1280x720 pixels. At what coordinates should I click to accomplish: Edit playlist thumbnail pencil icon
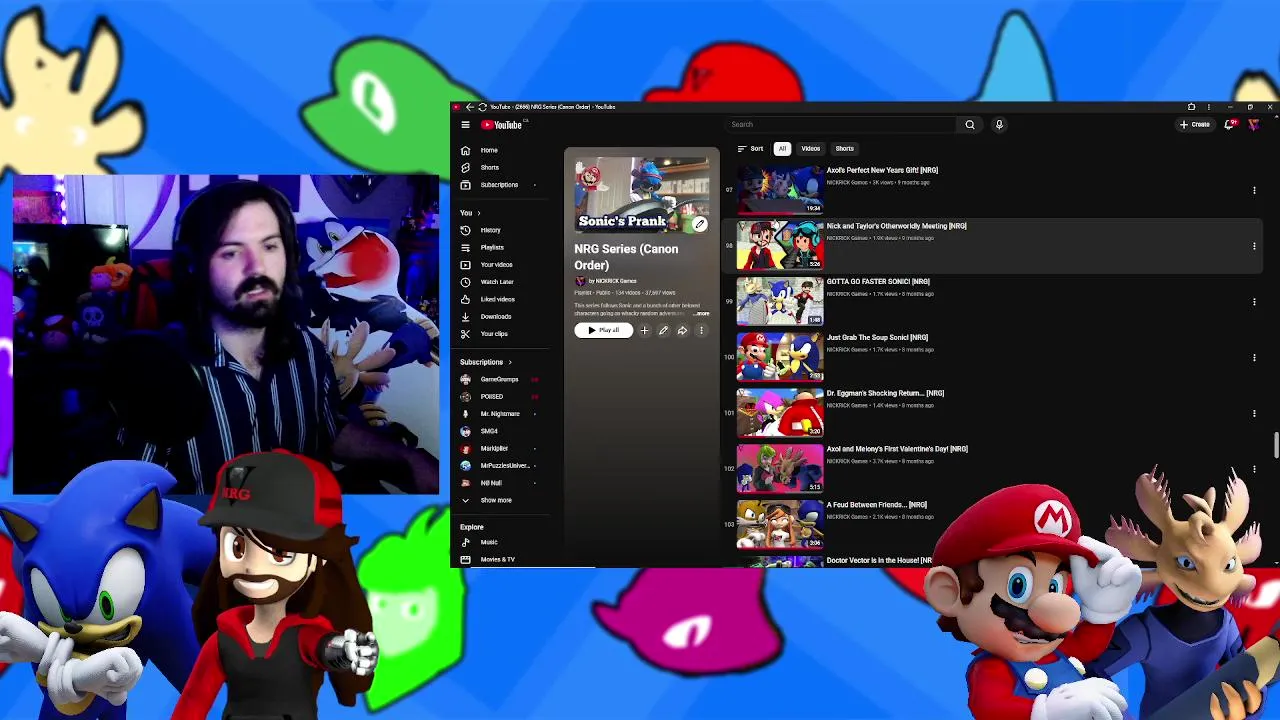[700, 224]
